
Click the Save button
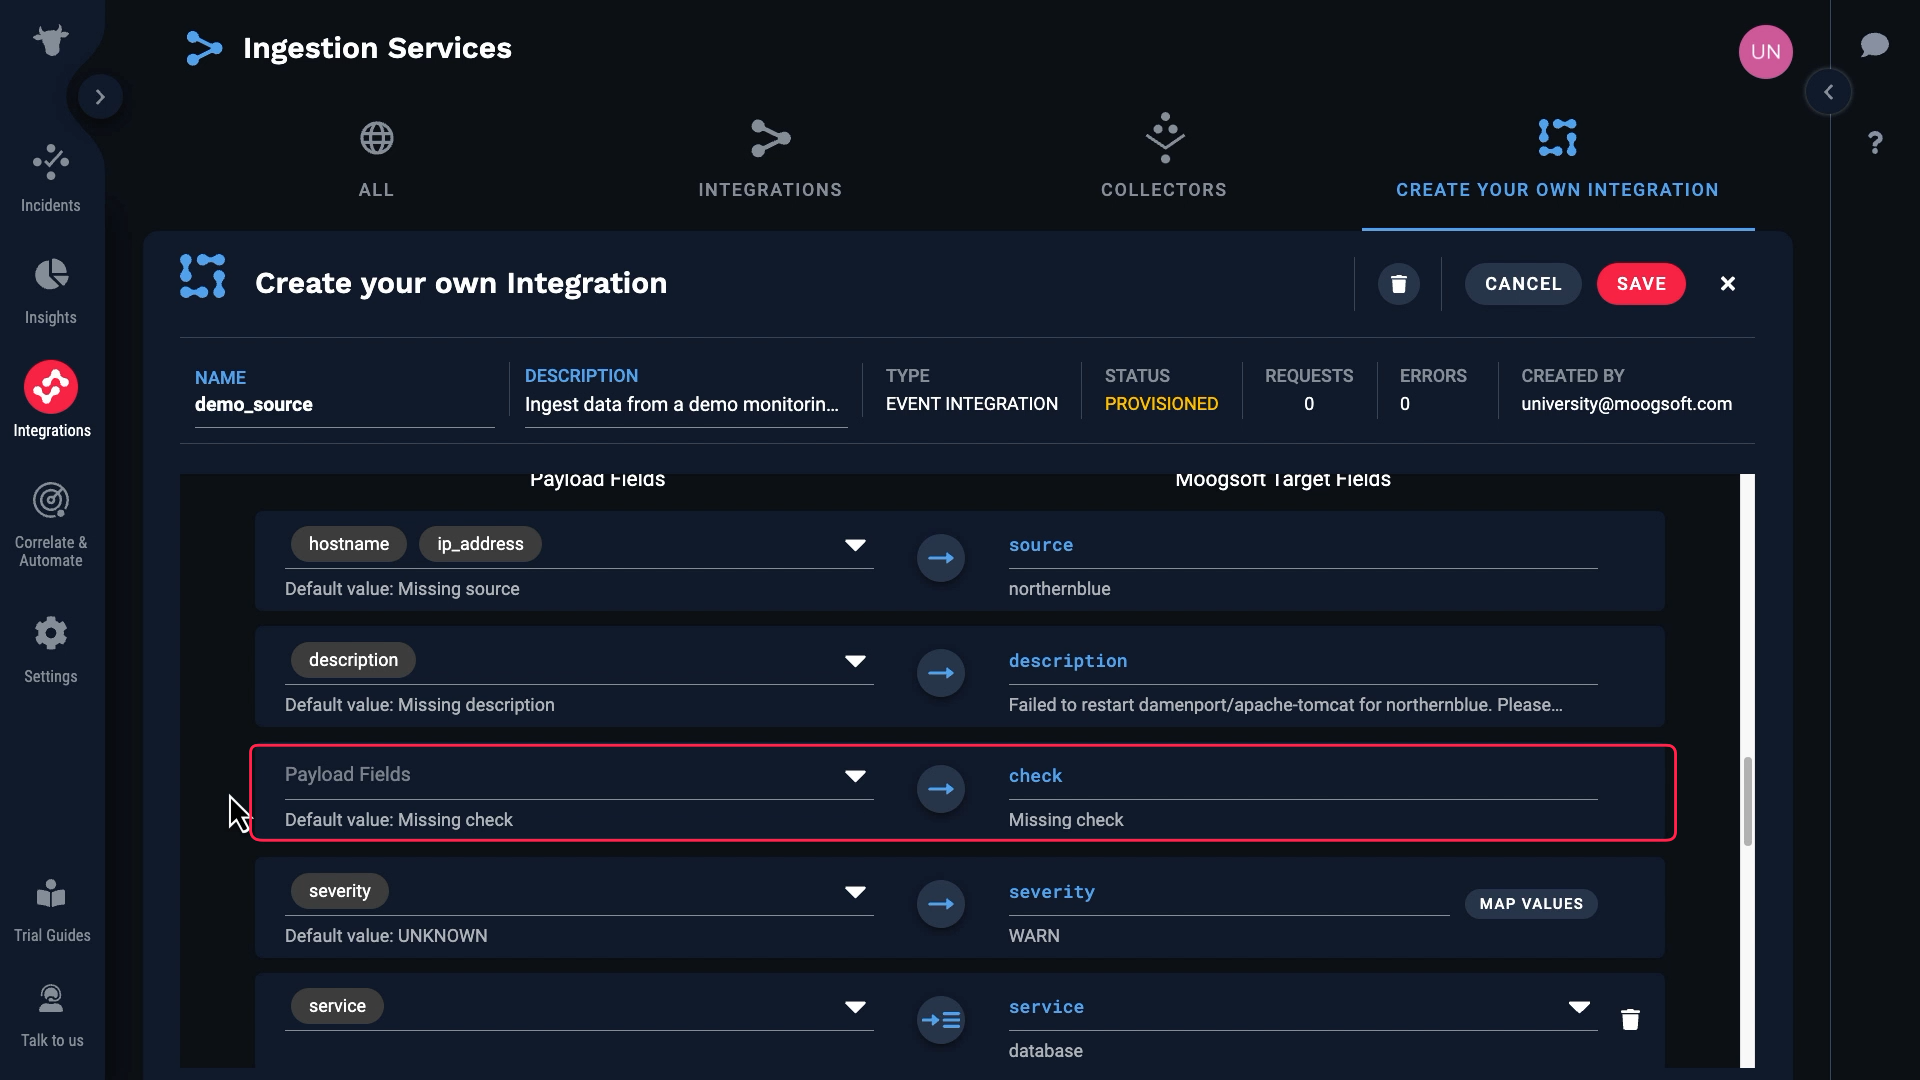pyautogui.click(x=1641, y=284)
